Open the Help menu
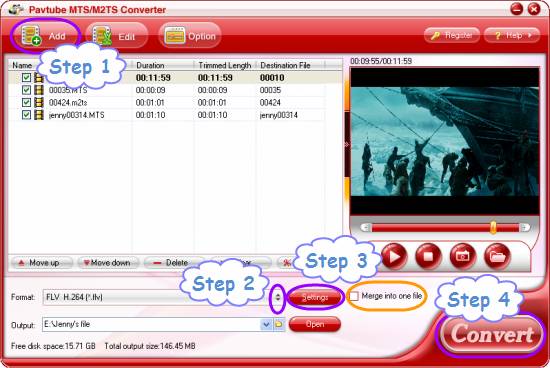The height and width of the screenshot is (368, 550). point(512,35)
